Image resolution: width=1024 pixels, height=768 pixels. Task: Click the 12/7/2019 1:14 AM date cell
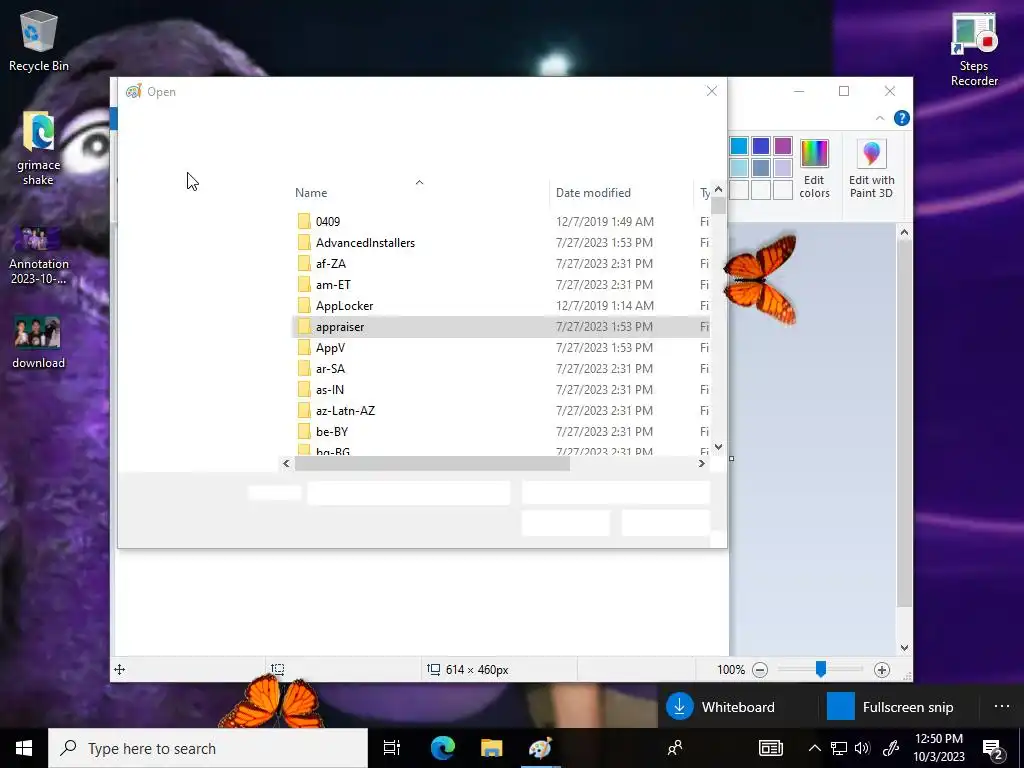pyautogui.click(x=605, y=305)
